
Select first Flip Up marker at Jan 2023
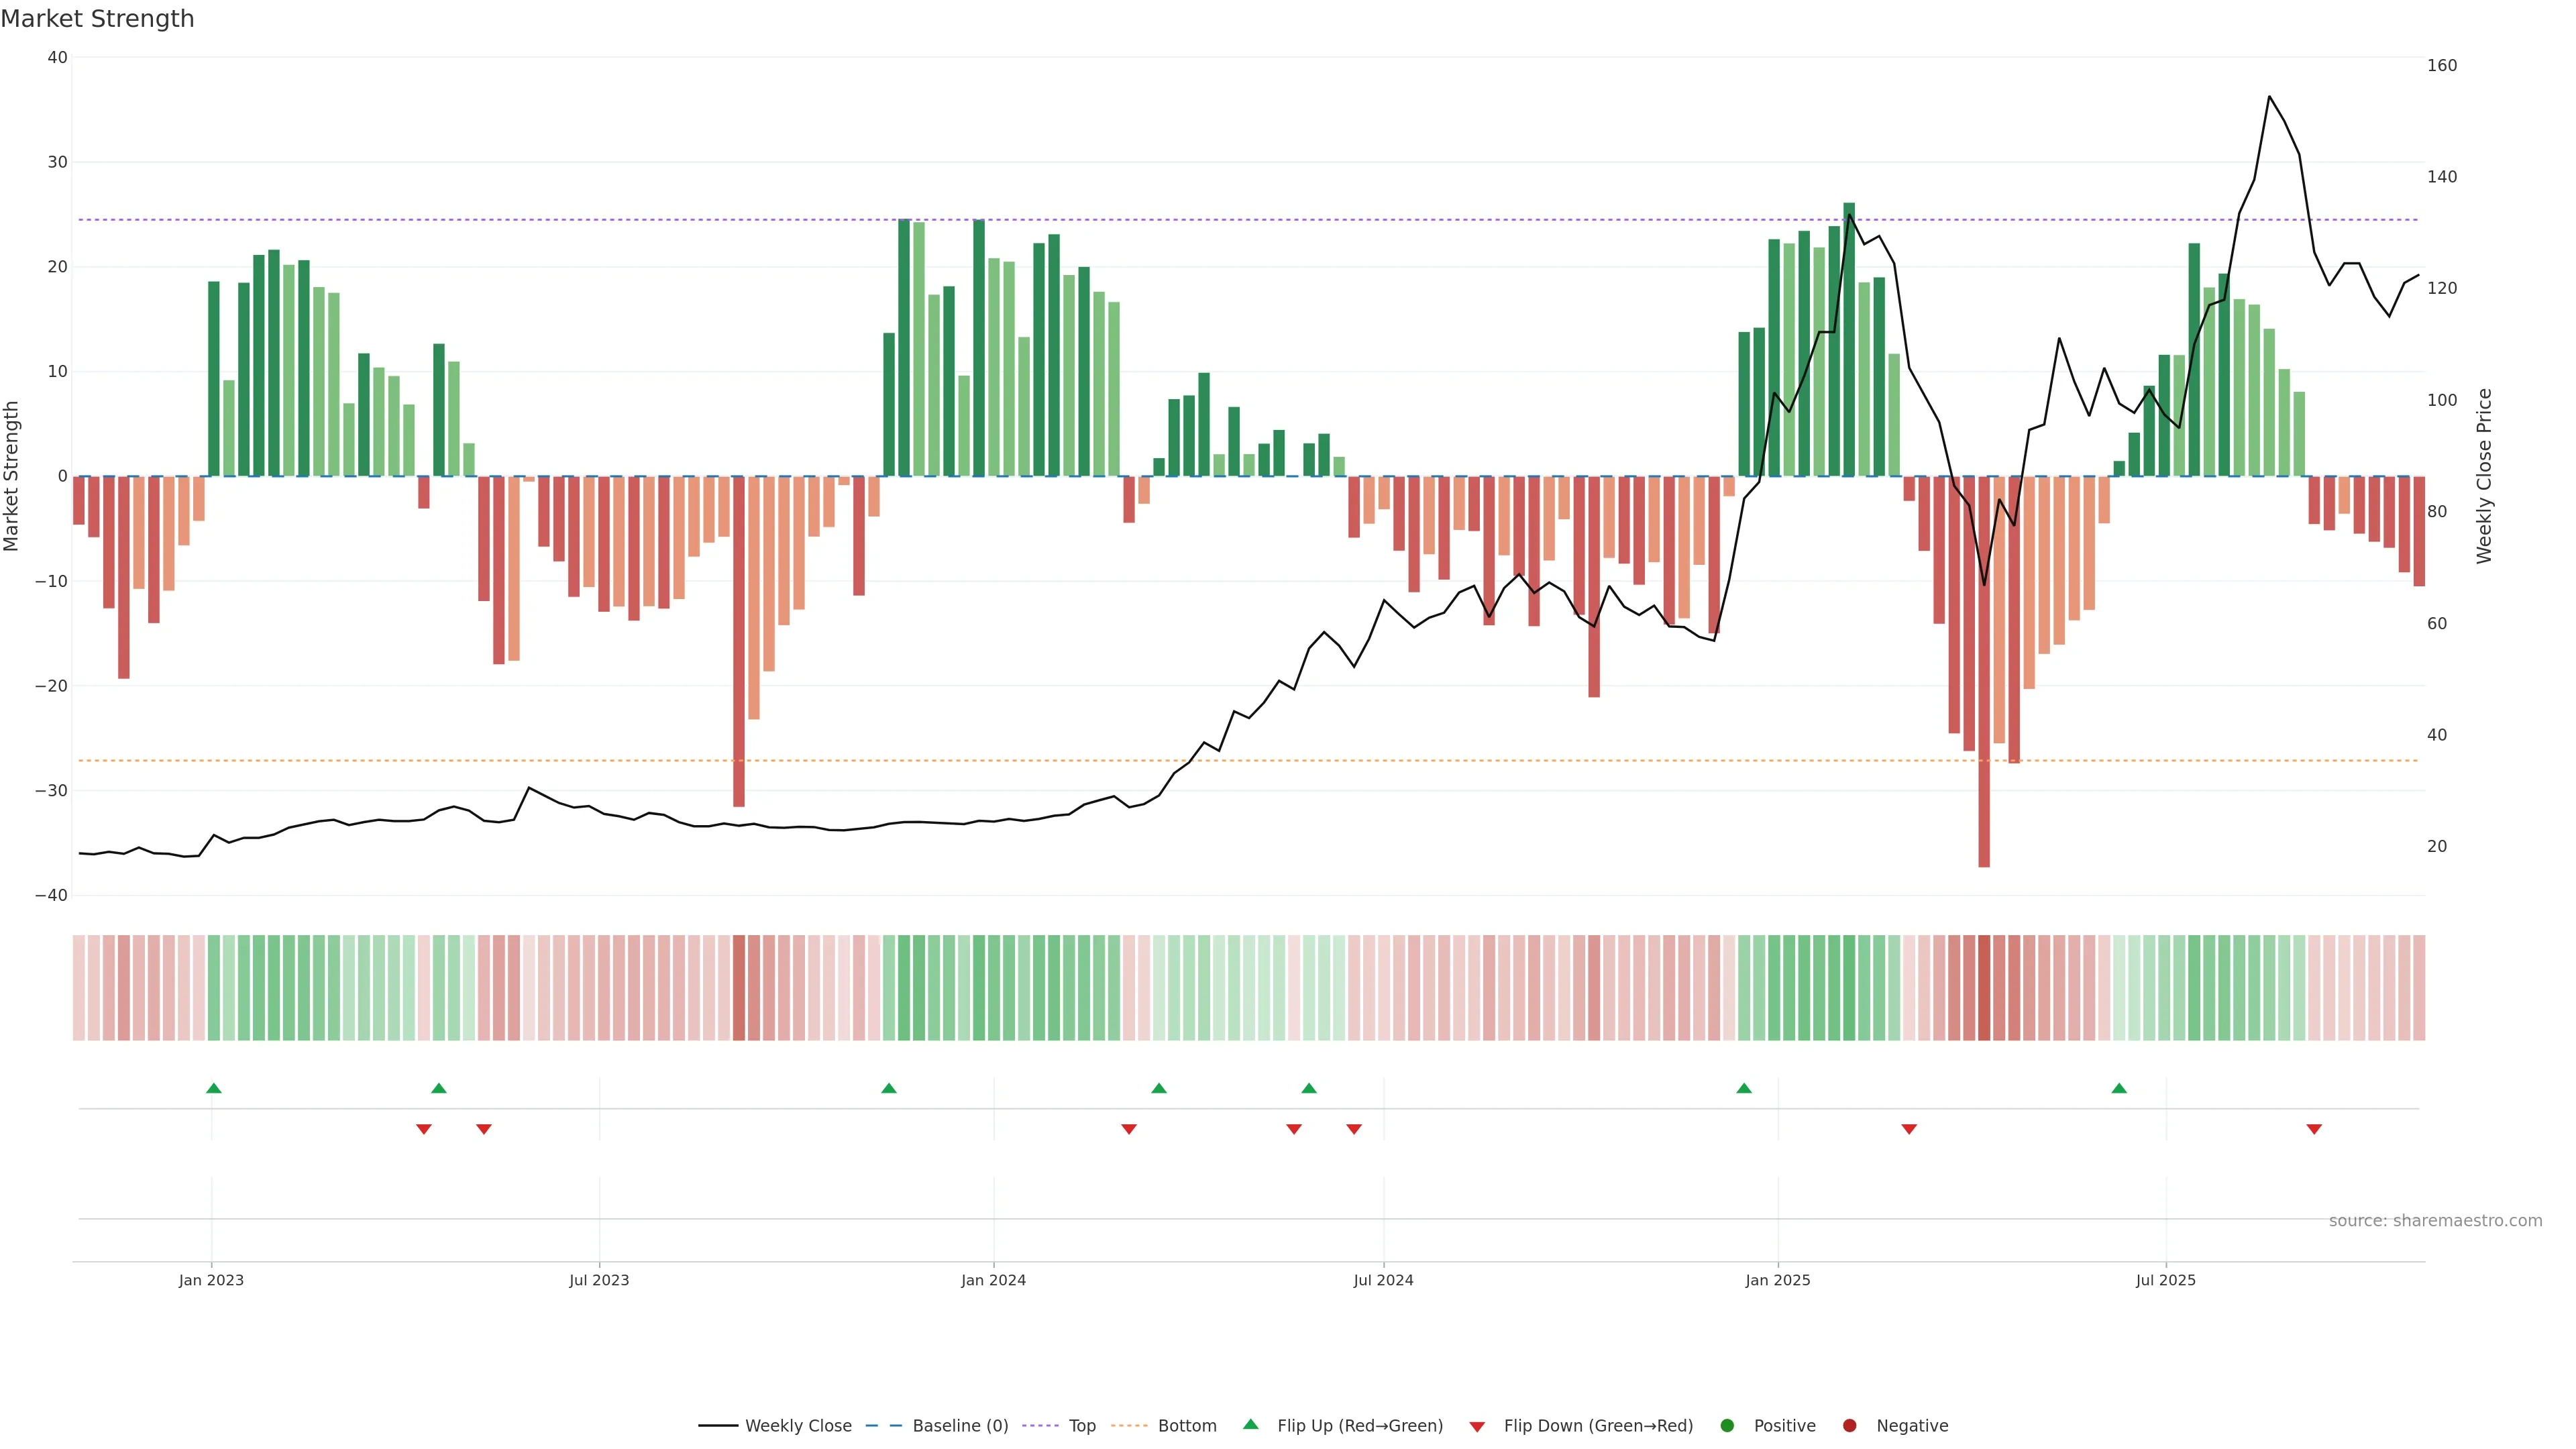213,1088
